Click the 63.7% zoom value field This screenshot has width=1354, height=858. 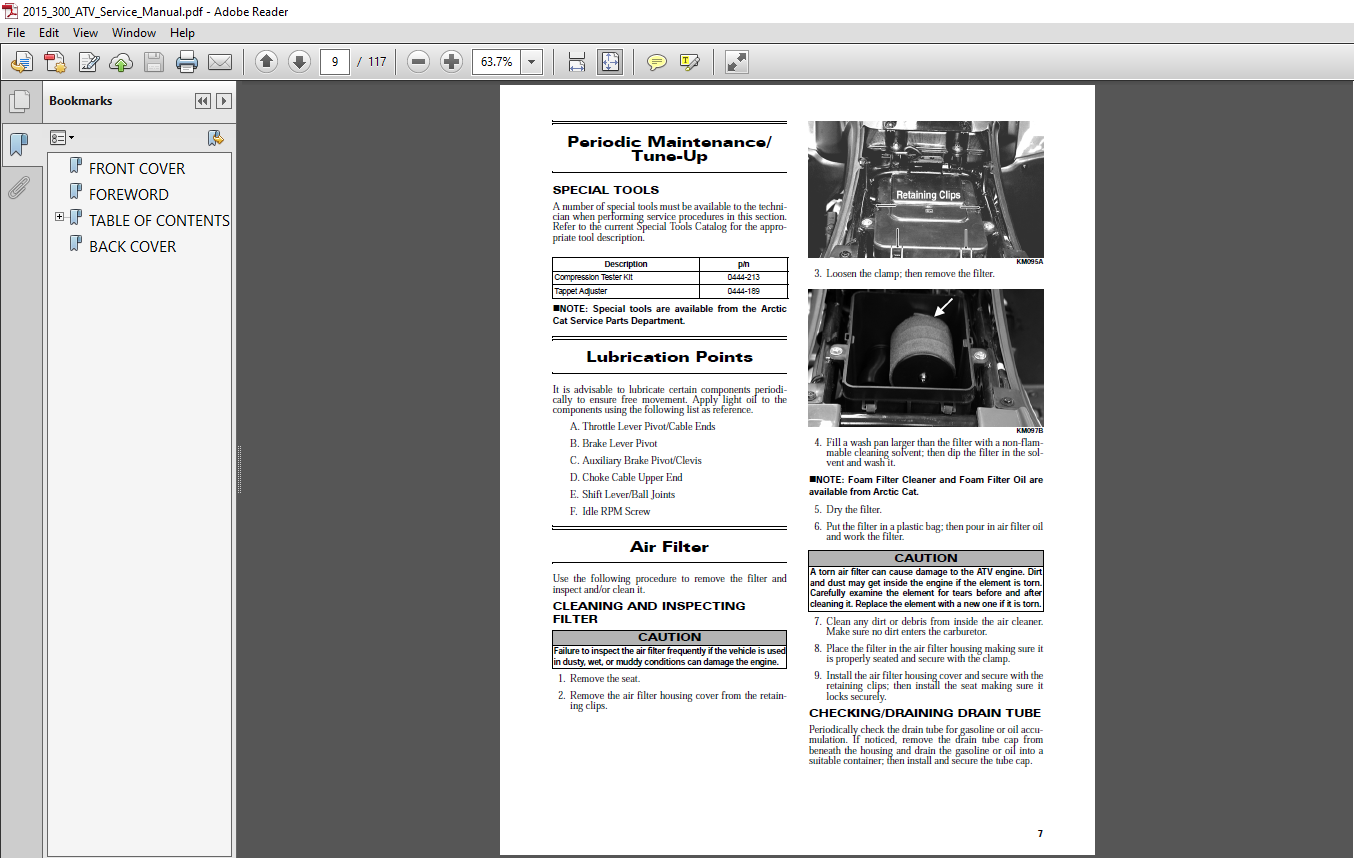pos(497,62)
